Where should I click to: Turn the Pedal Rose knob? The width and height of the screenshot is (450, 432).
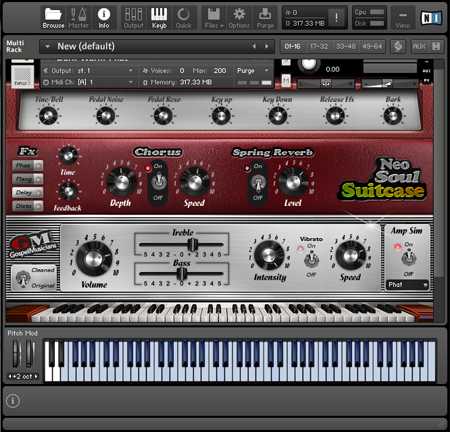[163, 116]
